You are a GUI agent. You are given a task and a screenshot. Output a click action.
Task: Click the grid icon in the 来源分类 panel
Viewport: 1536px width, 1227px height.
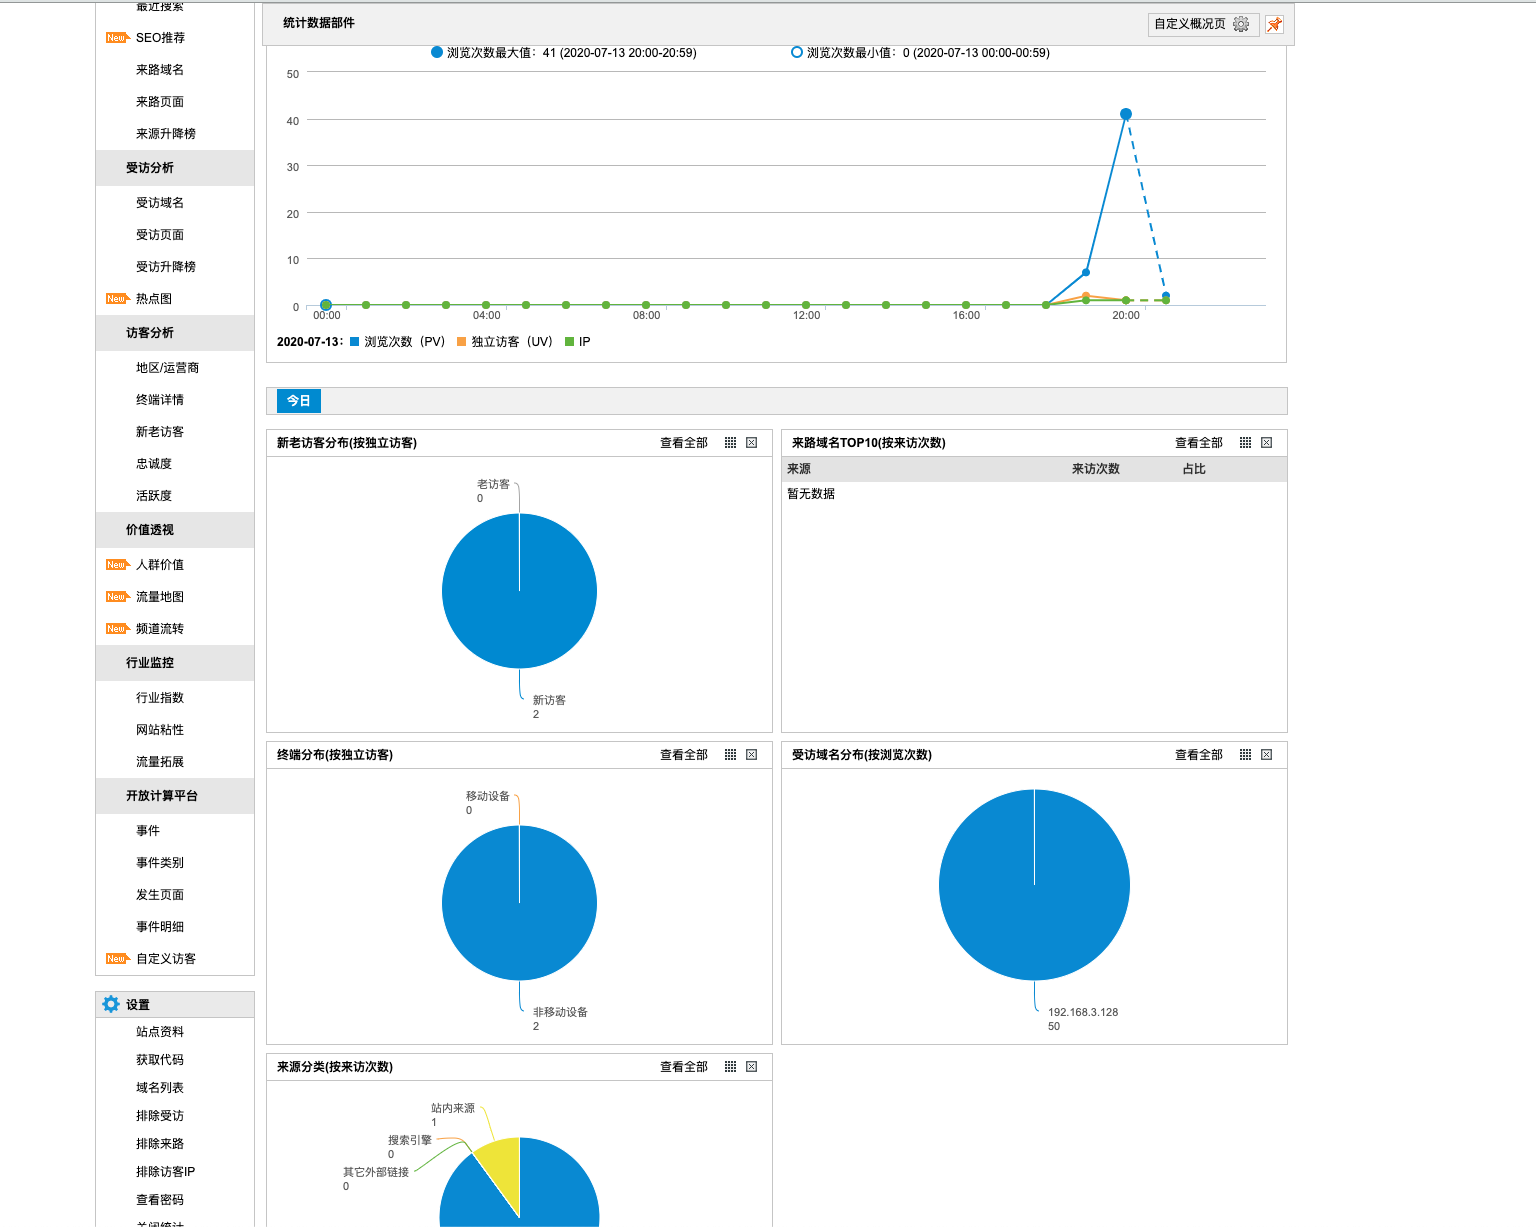(x=730, y=1067)
